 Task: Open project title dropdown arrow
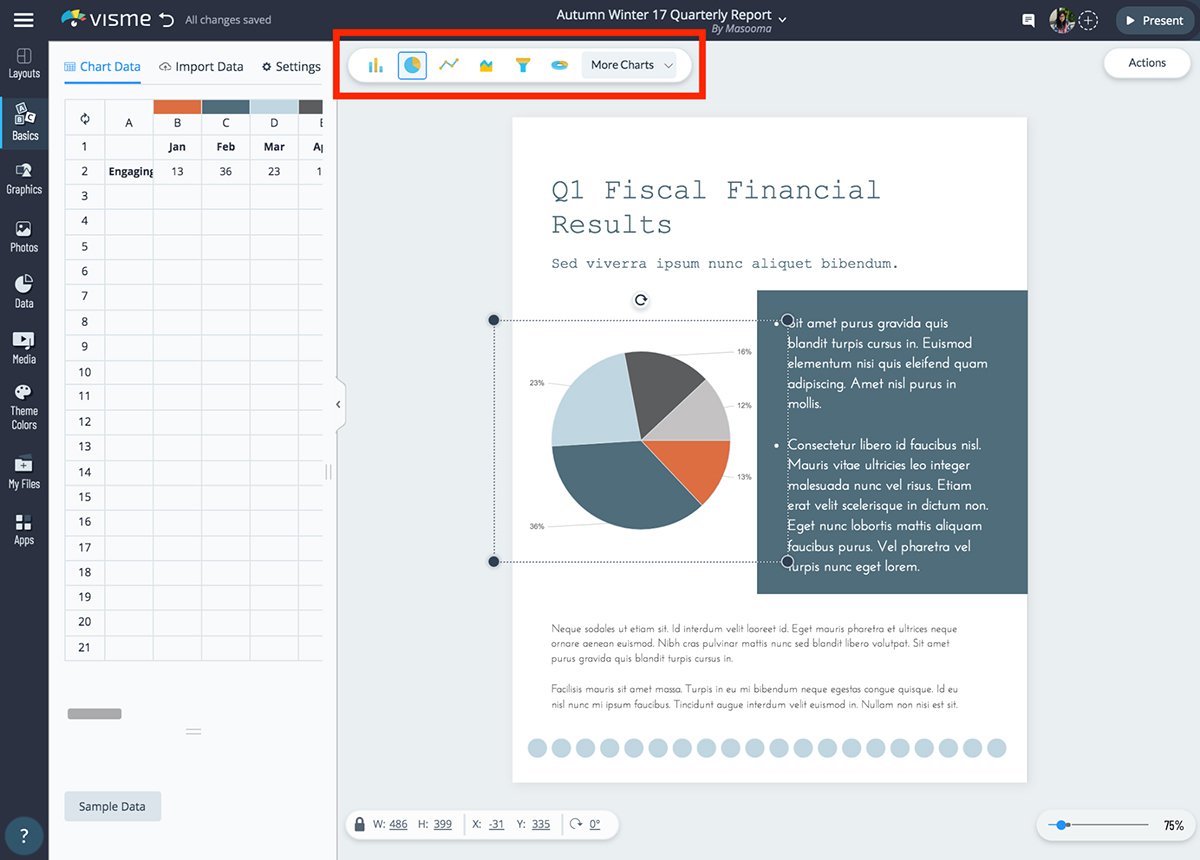782,19
